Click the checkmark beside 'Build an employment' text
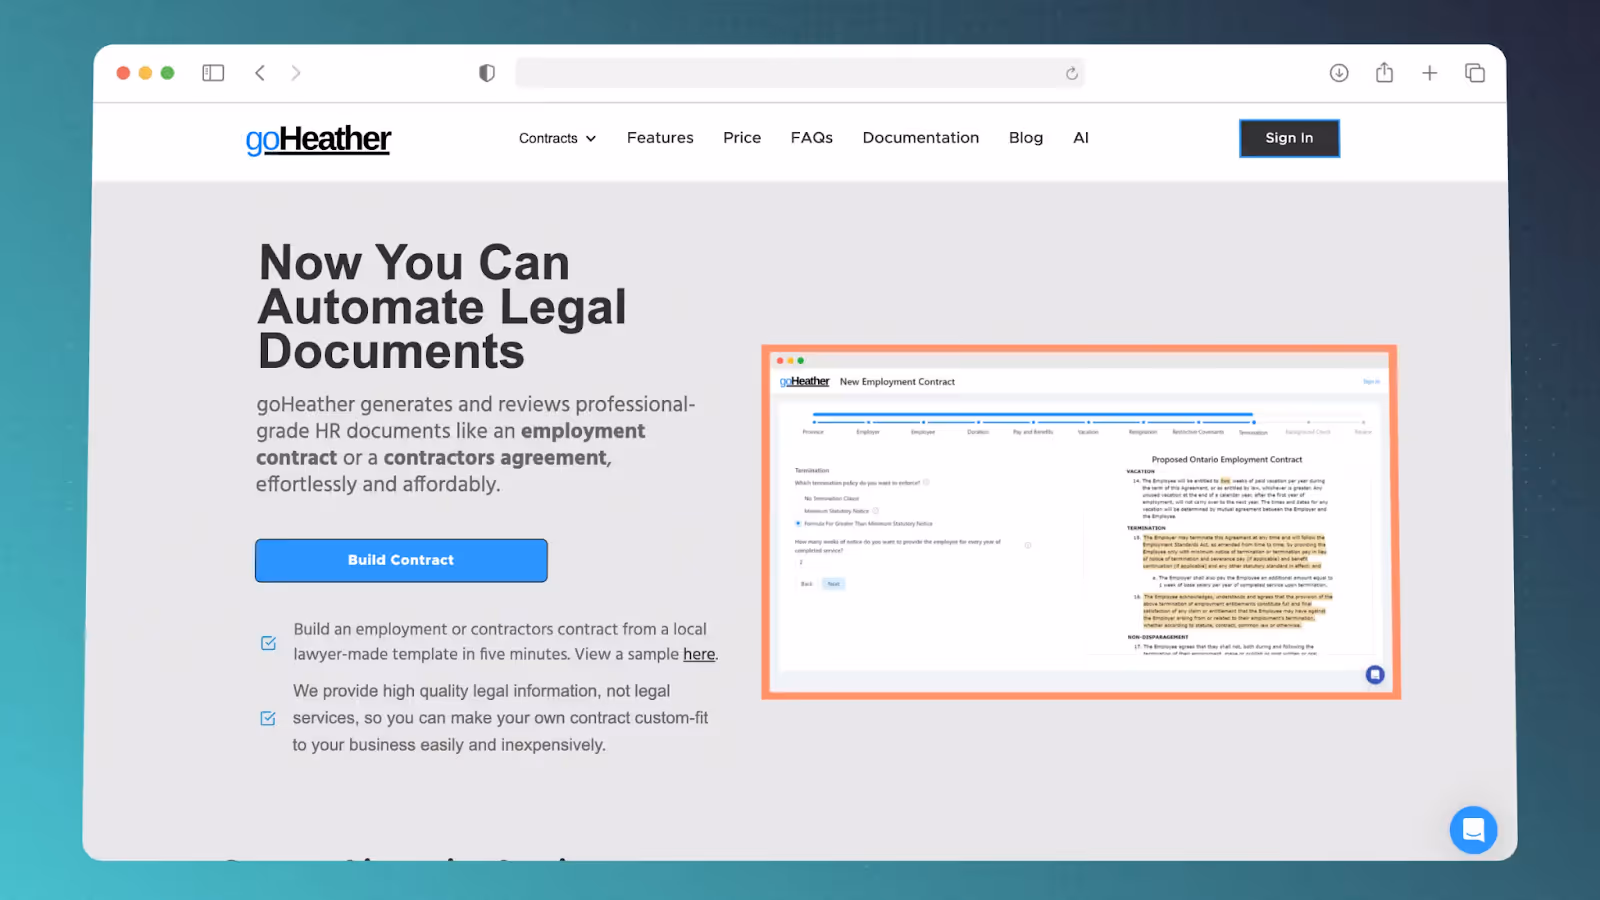 (x=268, y=643)
